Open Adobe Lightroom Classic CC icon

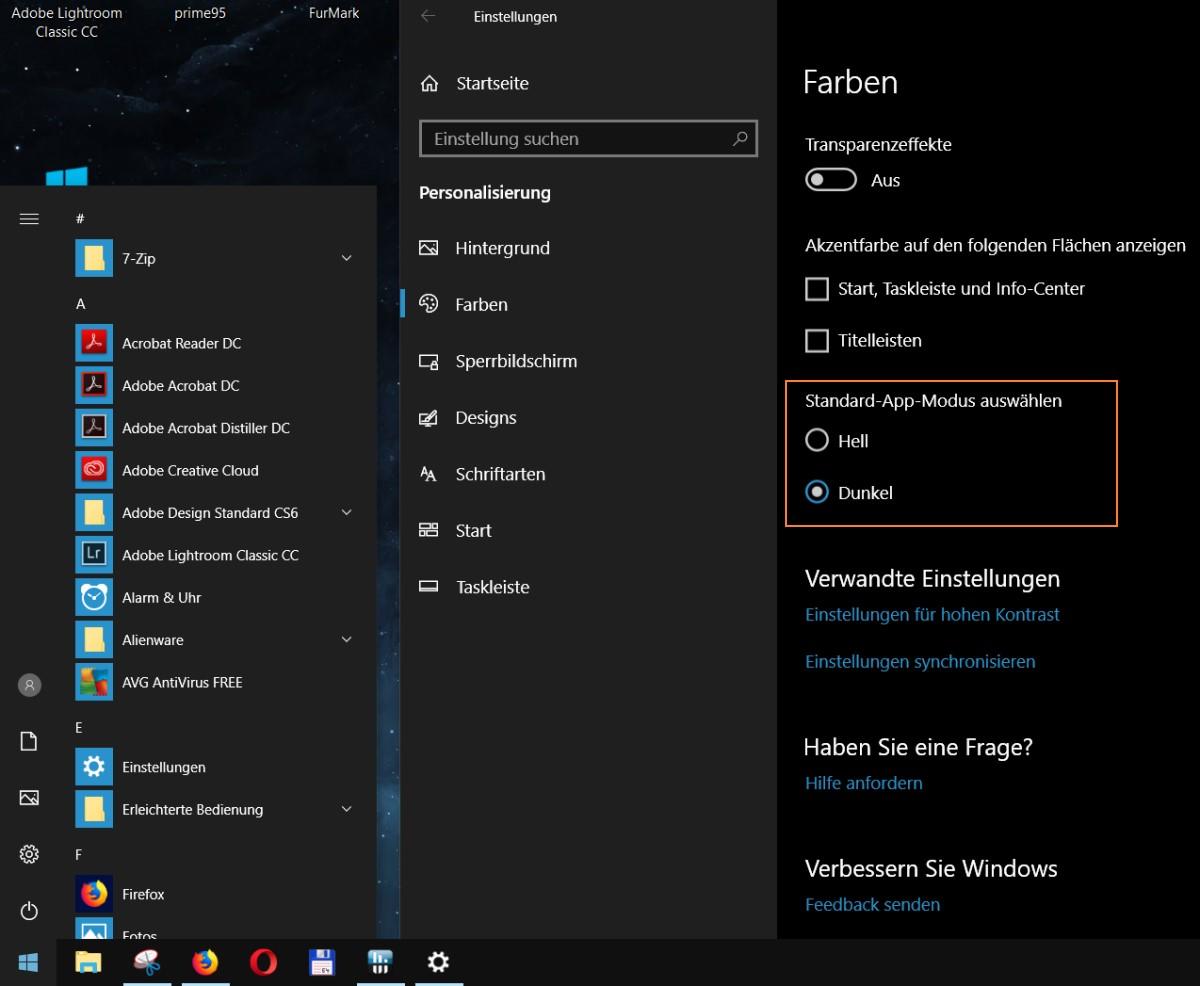click(x=94, y=555)
